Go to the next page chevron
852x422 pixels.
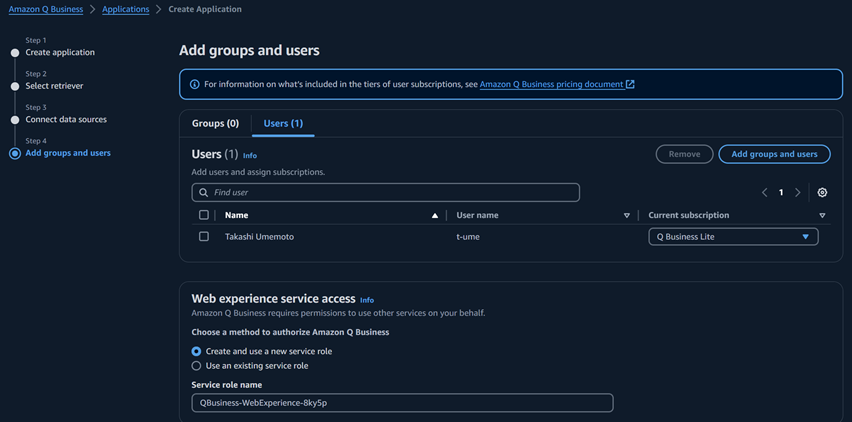(798, 192)
